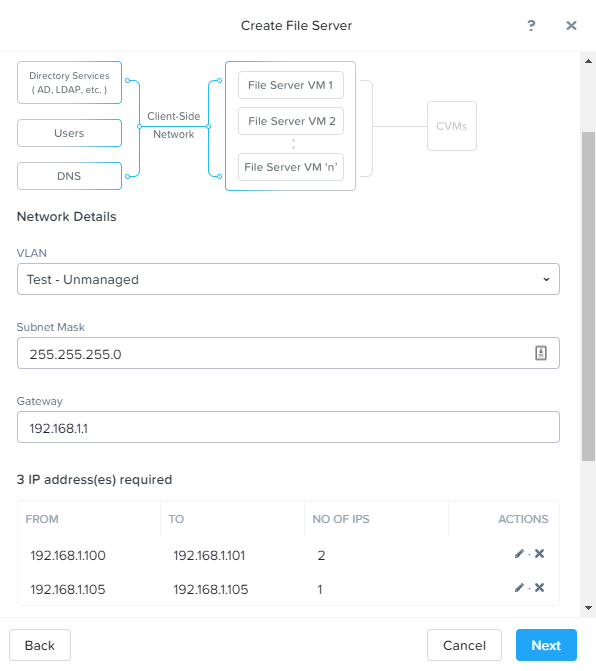Edit the 192.168.1.100 IP range
596x671 pixels.
(519, 554)
